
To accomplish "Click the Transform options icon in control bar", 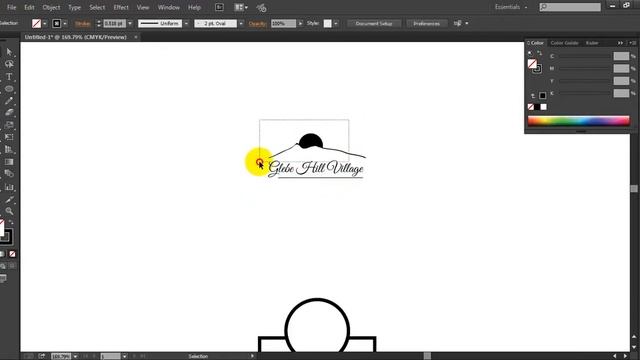I will [x=458, y=24].
